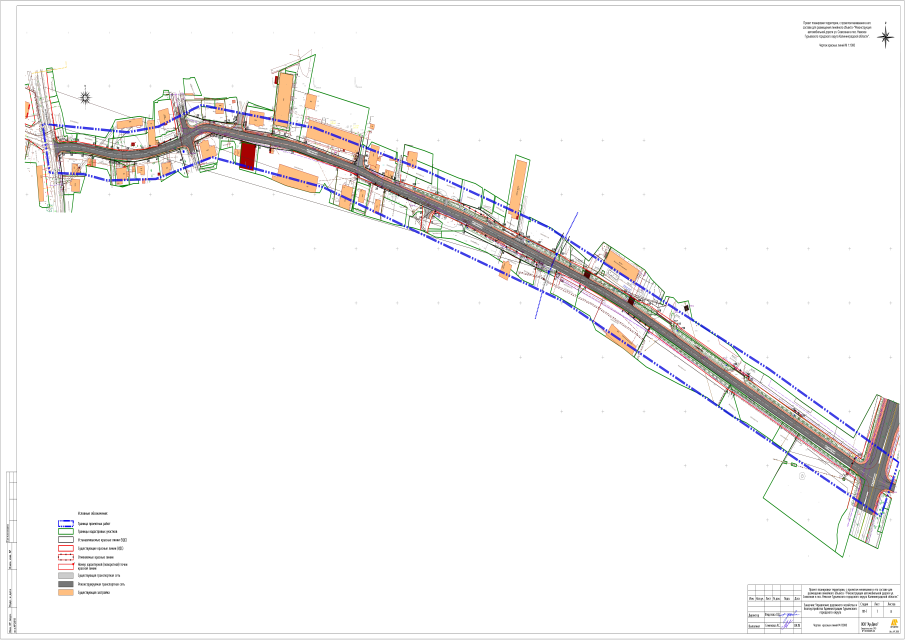Click the black outlined red-line legend symbol
Image resolution: width=905 pixels, height=640 pixels.
(67, 541)
